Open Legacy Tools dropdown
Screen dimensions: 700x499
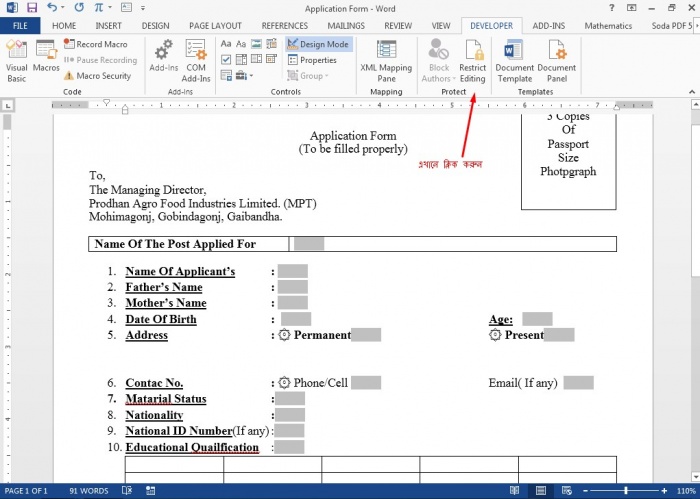point(244,75)
